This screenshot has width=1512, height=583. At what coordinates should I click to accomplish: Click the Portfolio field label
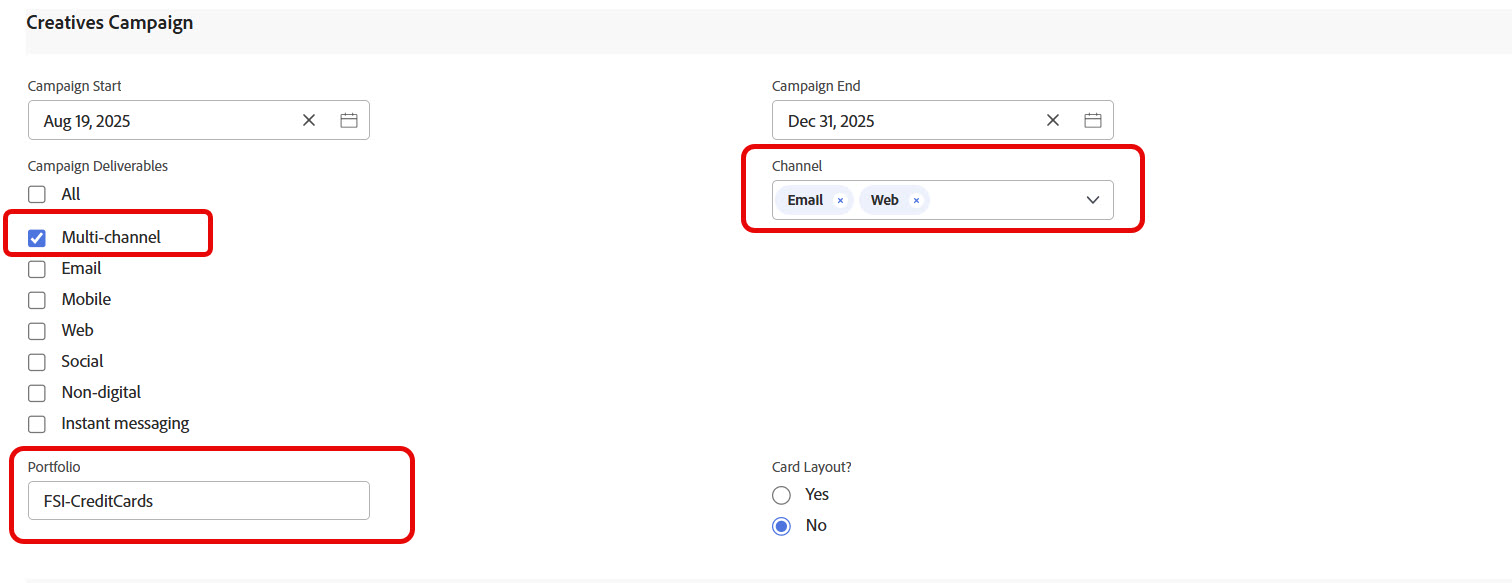(54, 467)
